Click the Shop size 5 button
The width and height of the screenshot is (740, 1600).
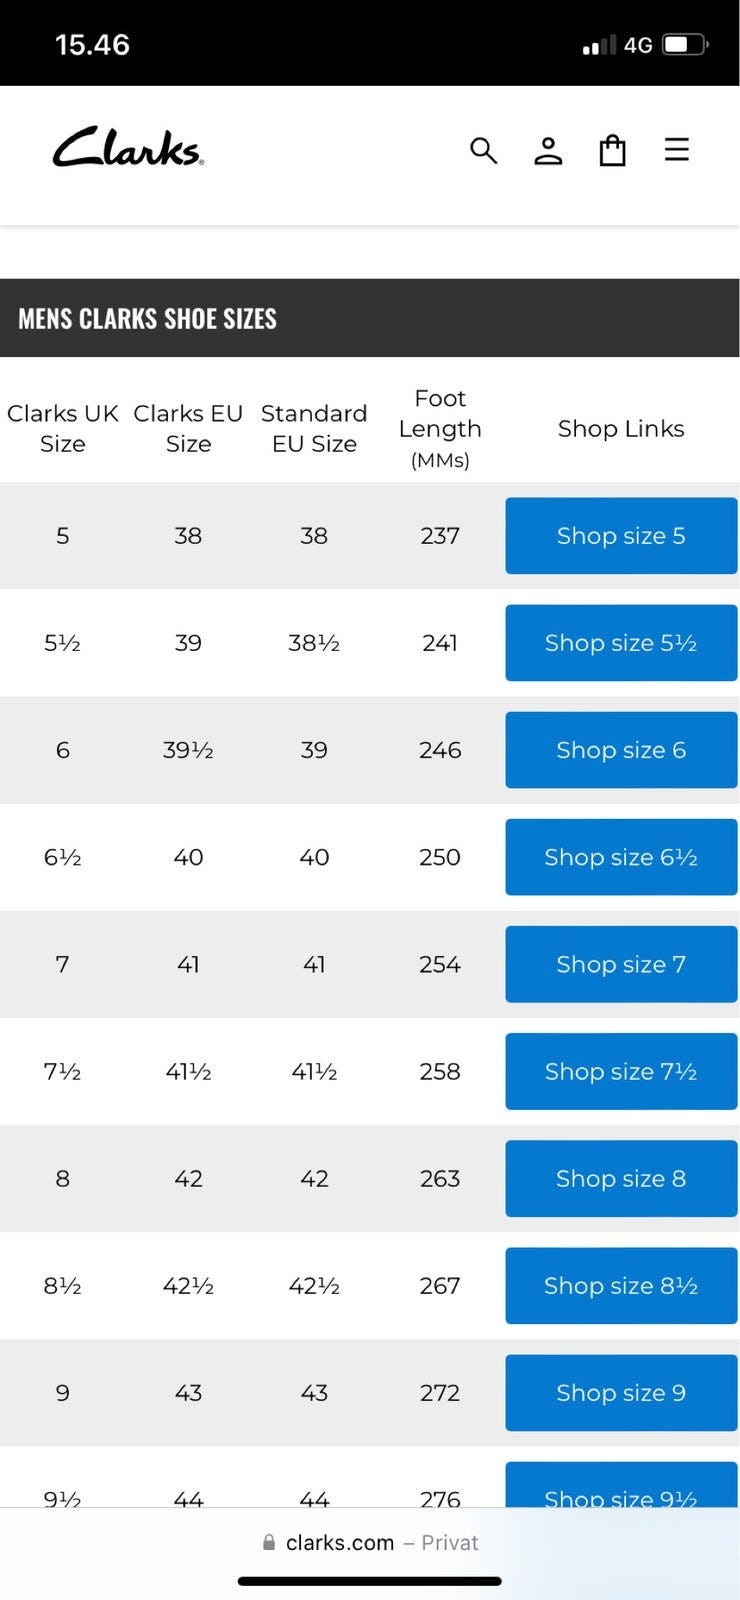pyautogui.click(x=621, y=536)
